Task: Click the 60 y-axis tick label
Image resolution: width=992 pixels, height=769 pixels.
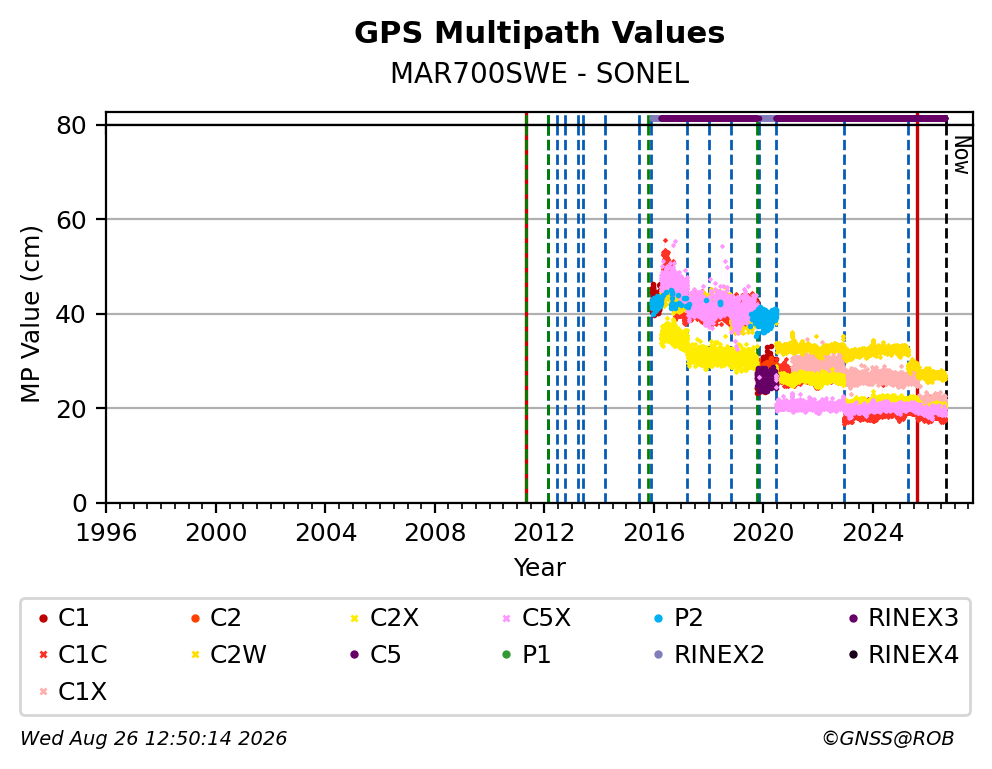Action: (71, 220)
